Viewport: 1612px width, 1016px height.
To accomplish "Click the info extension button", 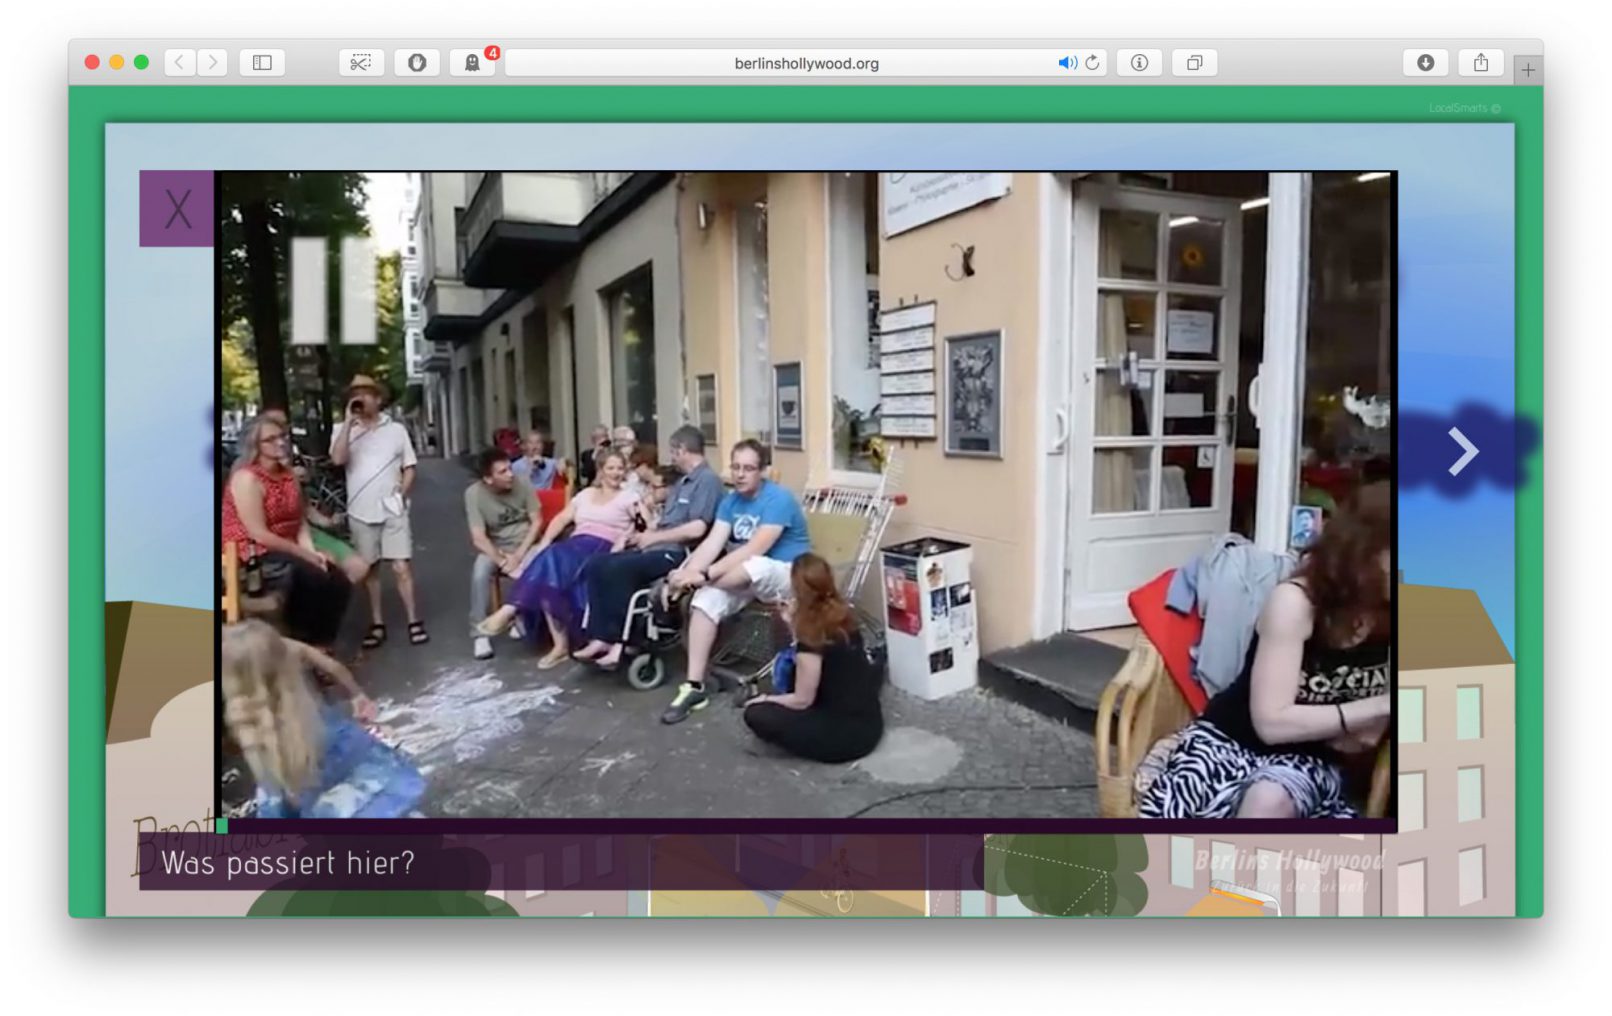I will 1139,63.
